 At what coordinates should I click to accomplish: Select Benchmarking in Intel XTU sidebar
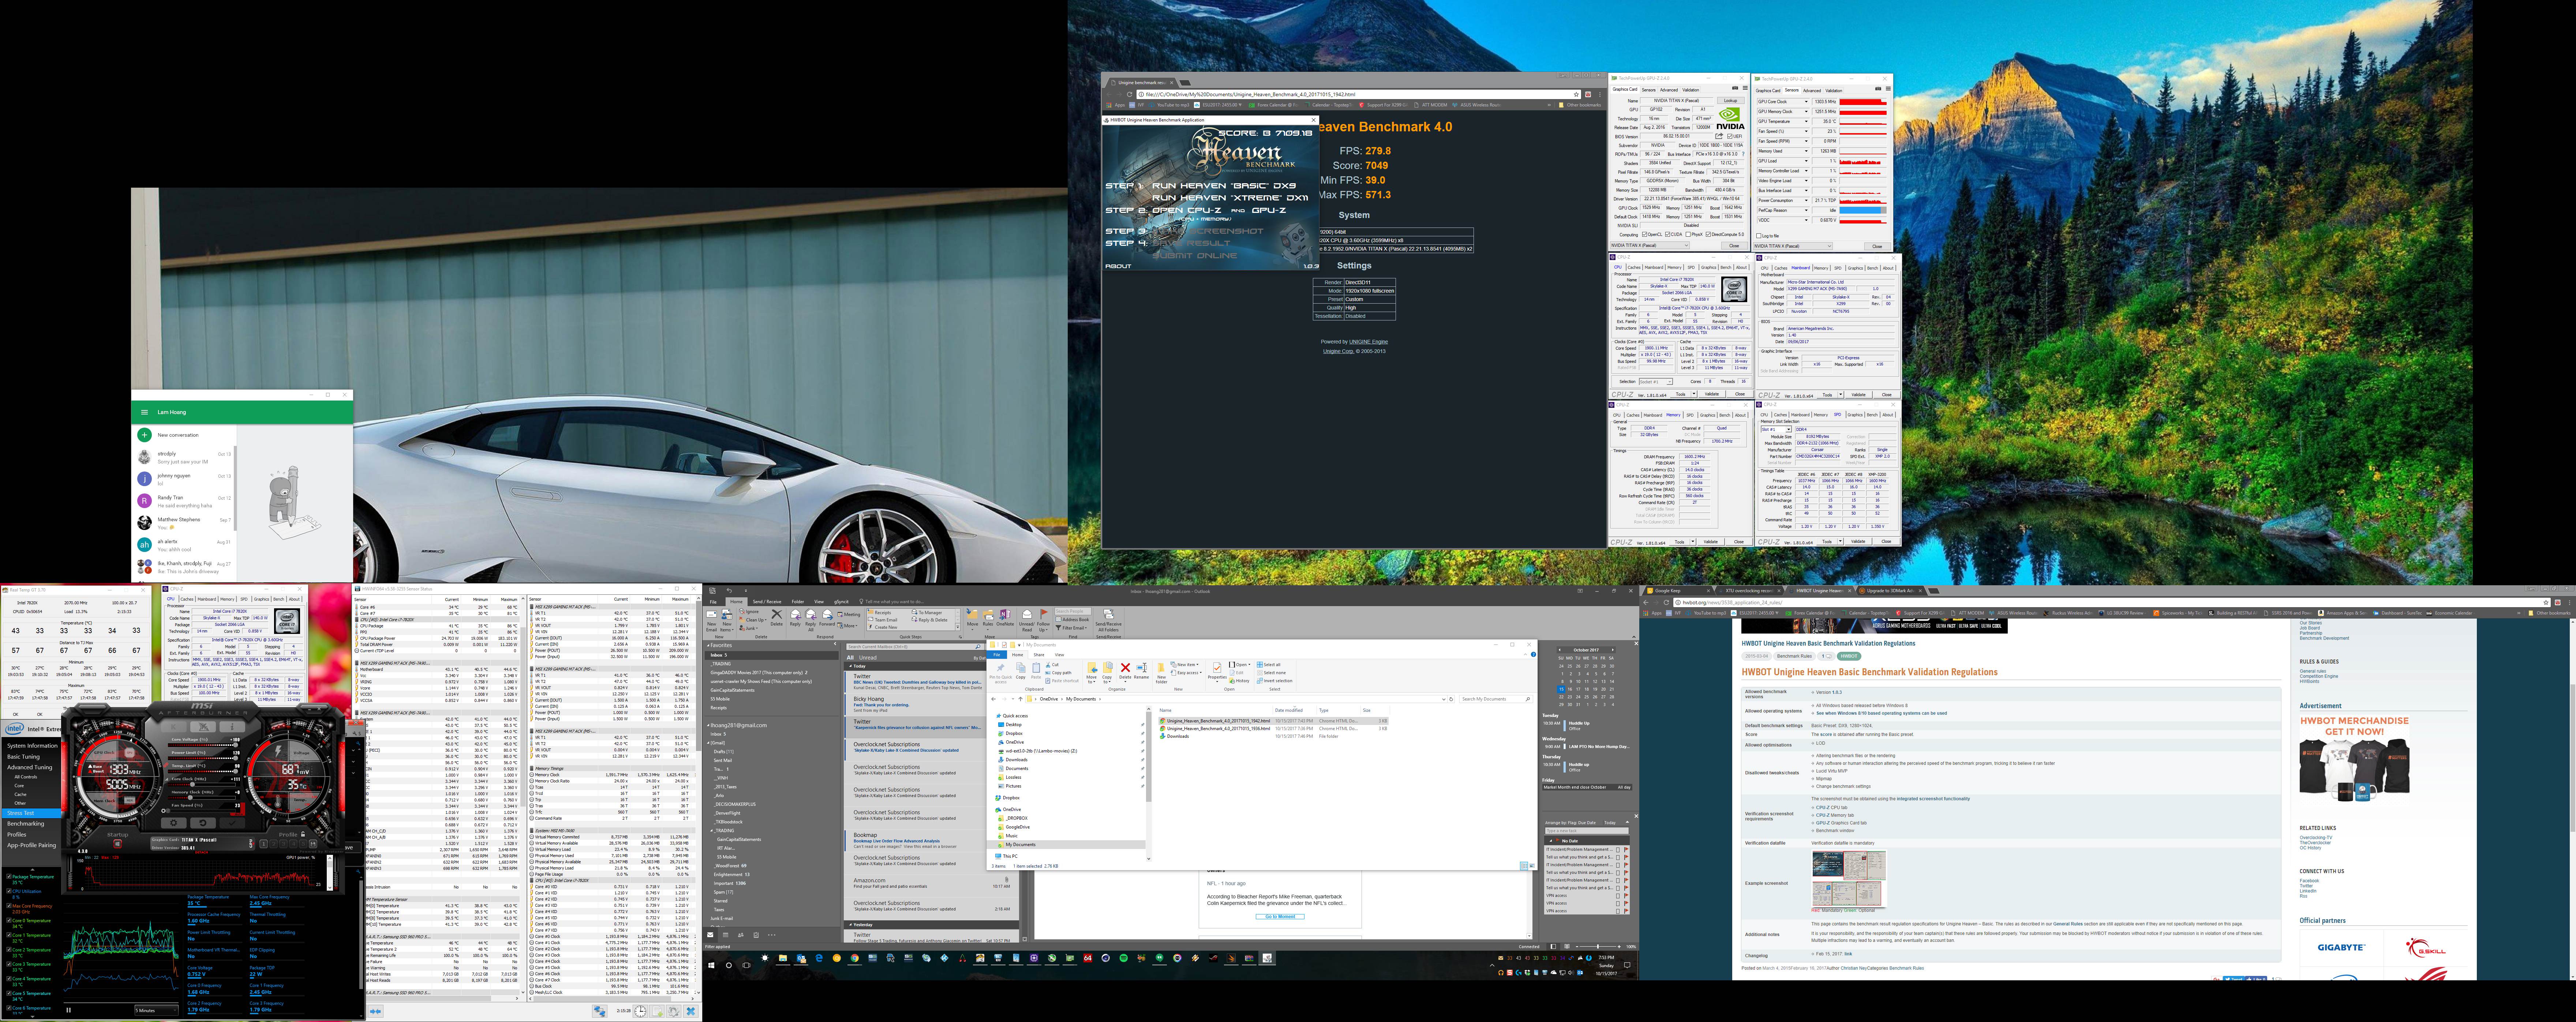[26, 824]
